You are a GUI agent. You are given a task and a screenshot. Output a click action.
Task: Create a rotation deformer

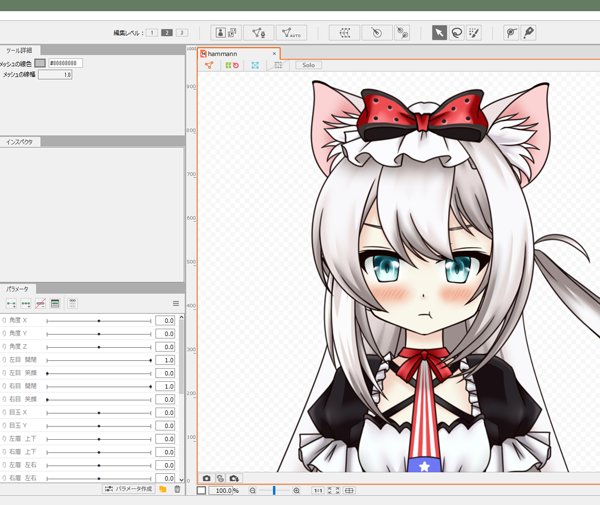tap(377, 33)
